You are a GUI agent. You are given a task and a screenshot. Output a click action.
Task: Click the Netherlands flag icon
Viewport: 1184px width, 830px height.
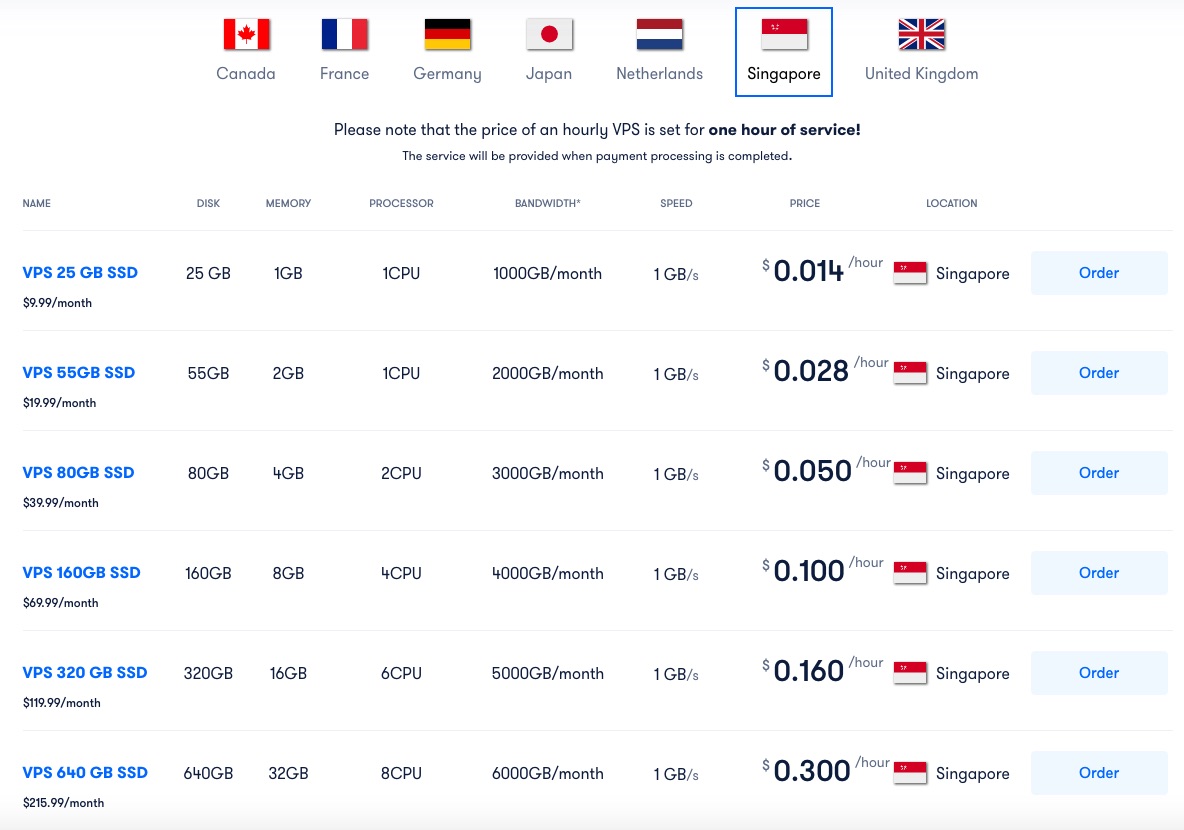point(659,35)
